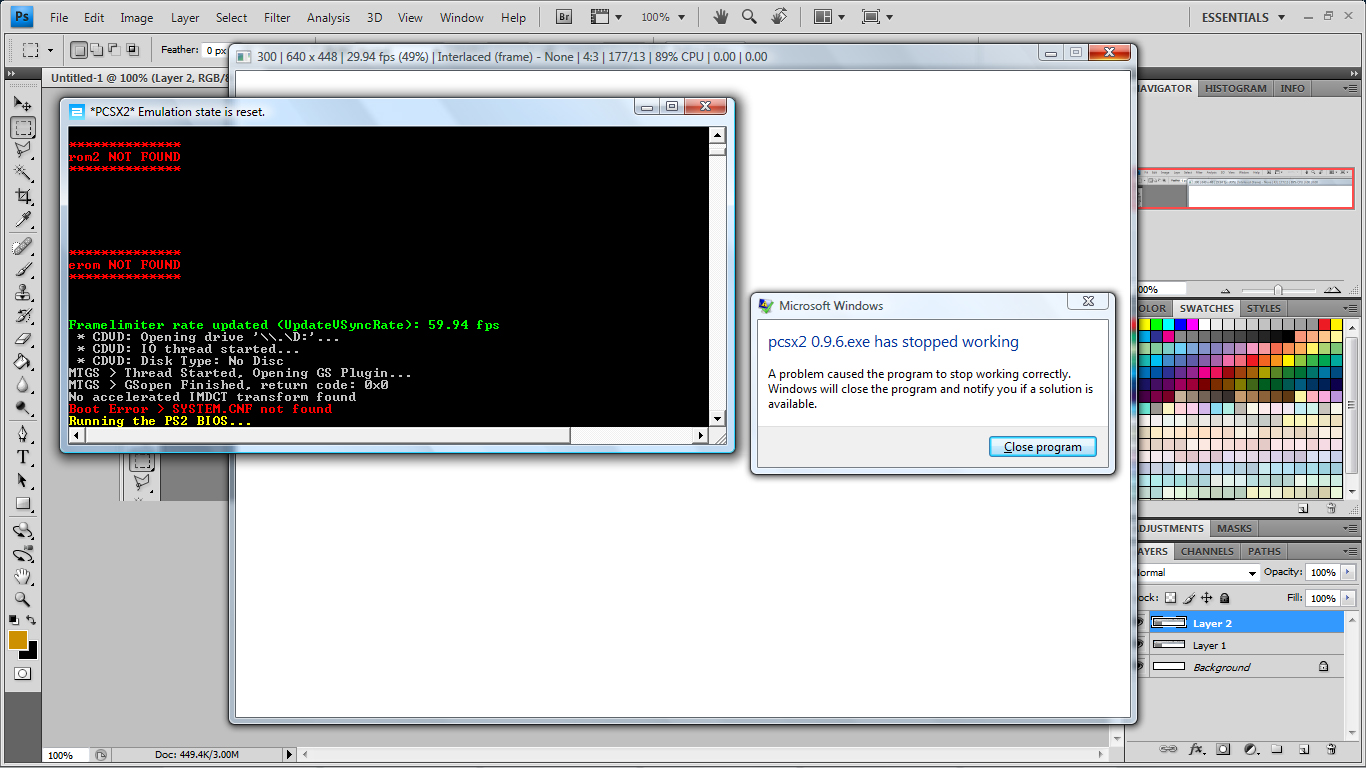Select the Magic Wand tool

[23, 173]
